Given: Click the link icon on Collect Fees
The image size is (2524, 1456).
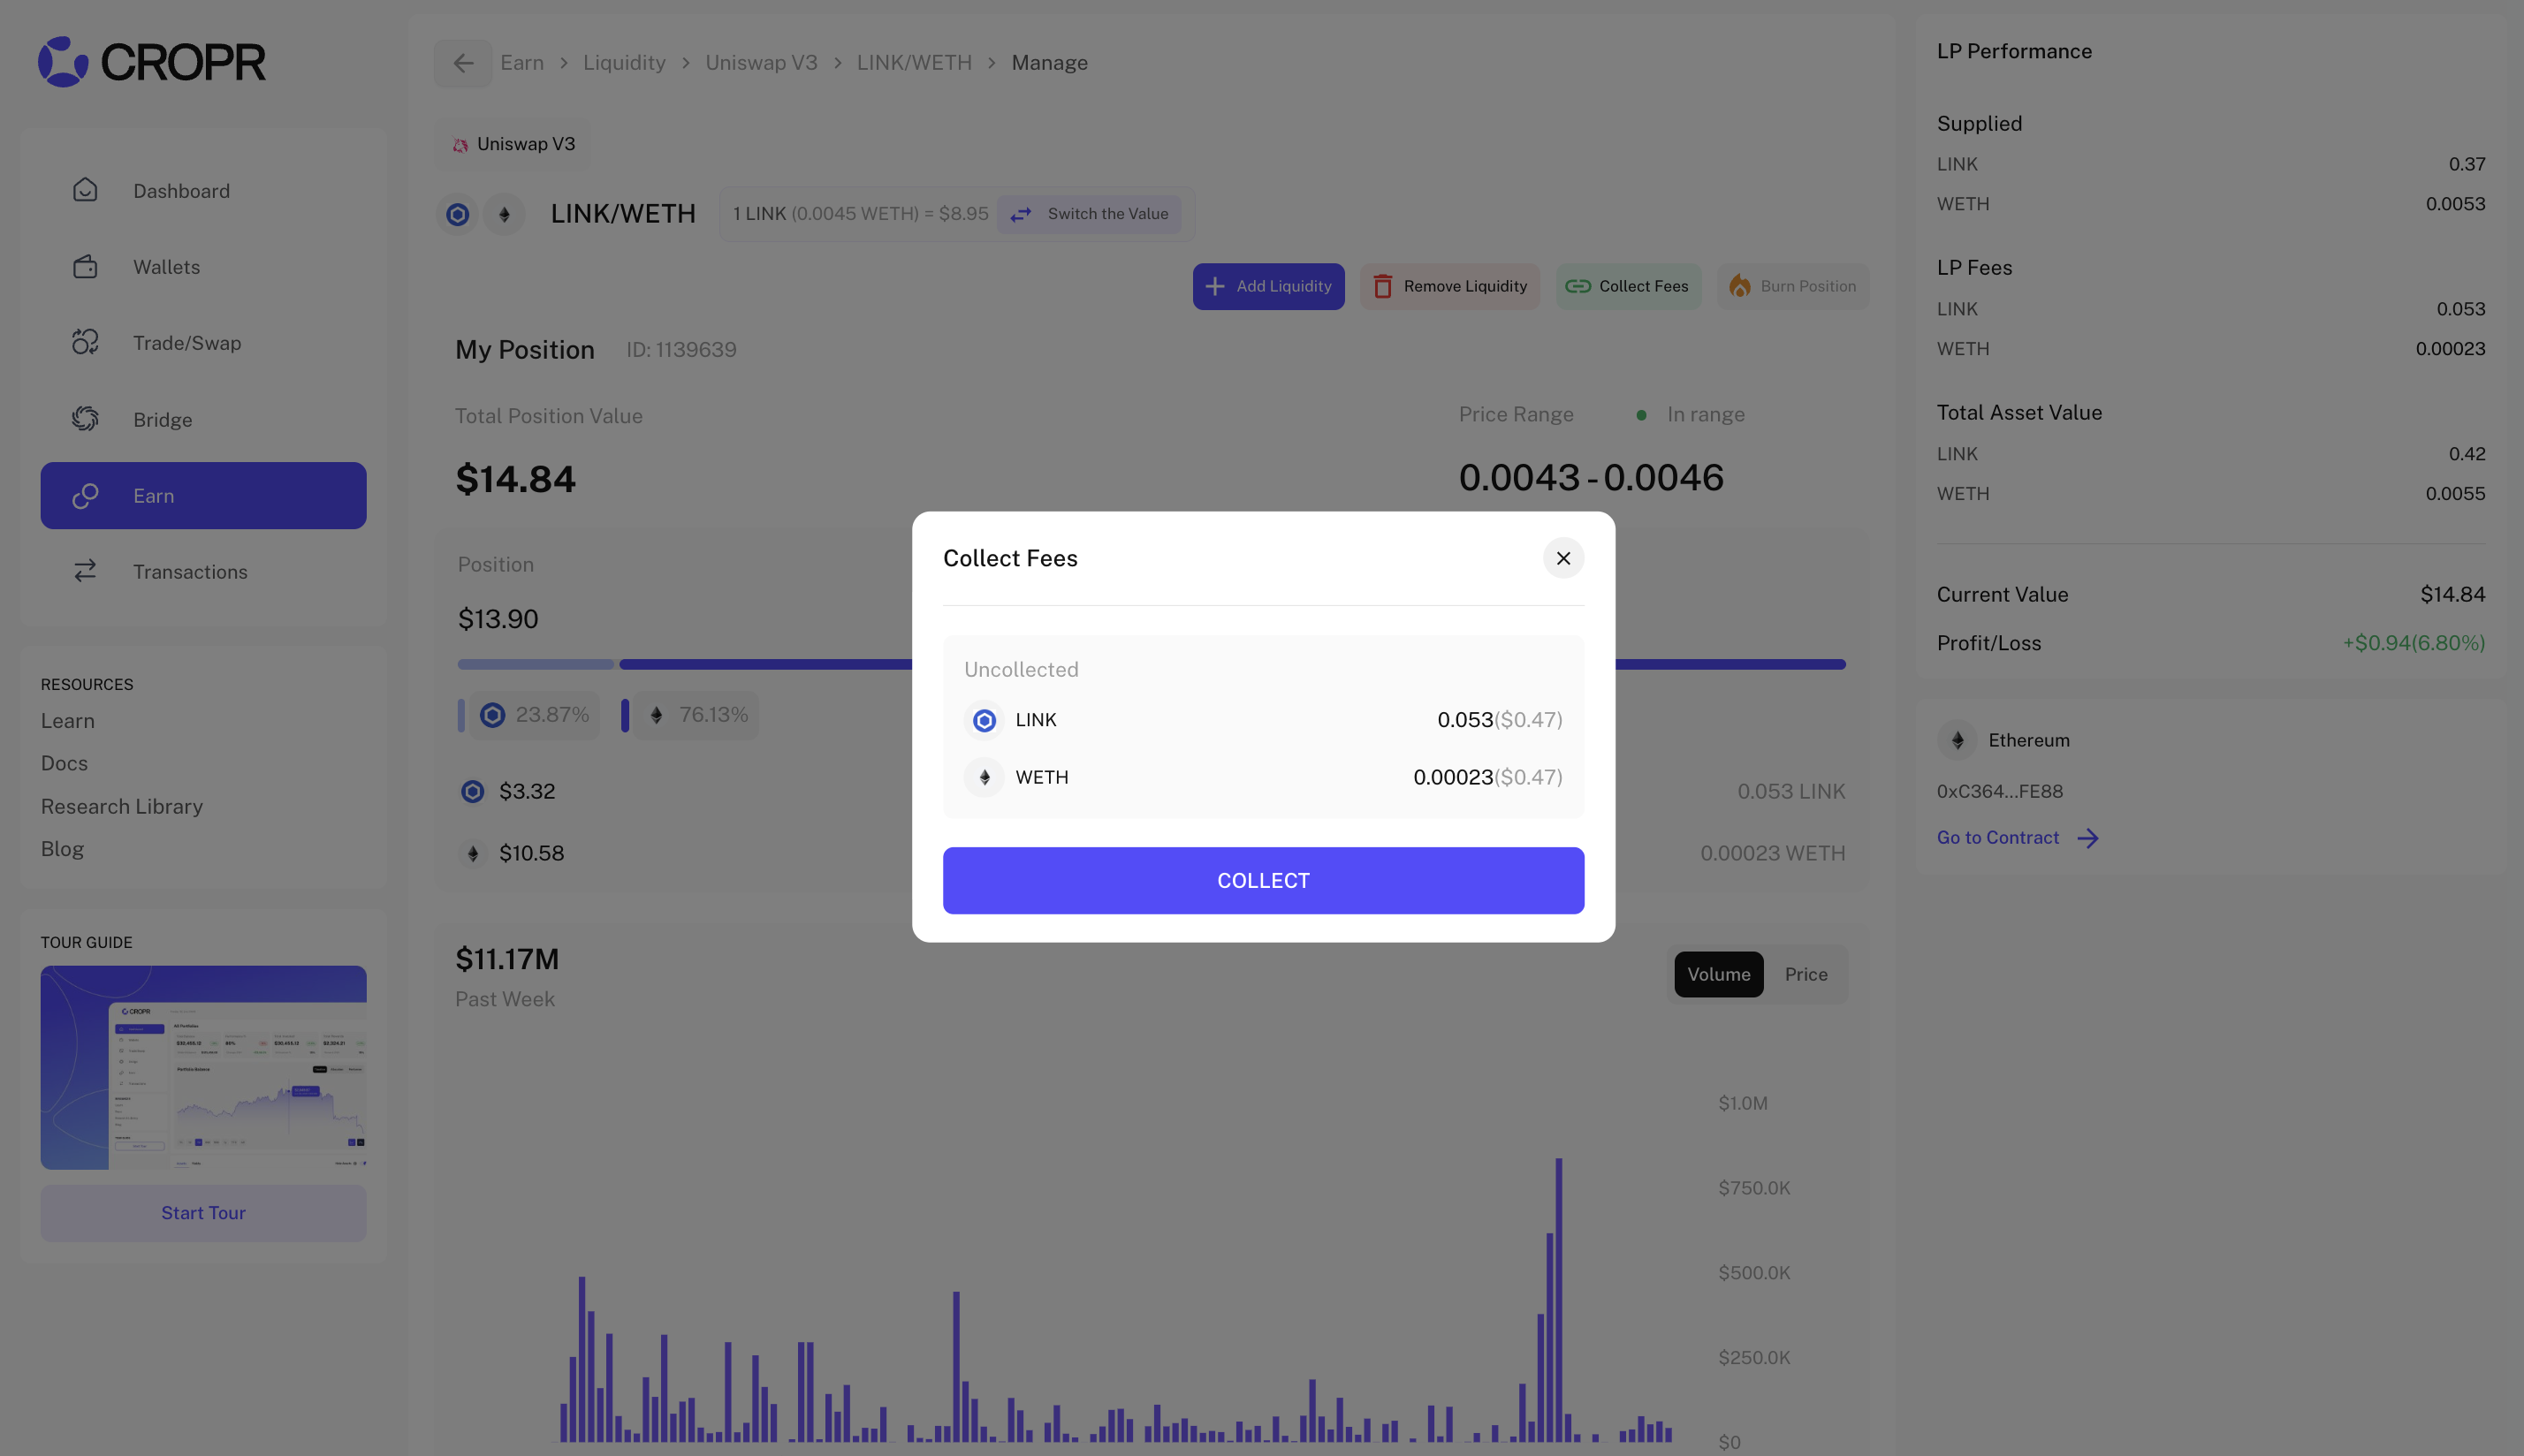Looking at the screenshot, I should pos(1578,286).
